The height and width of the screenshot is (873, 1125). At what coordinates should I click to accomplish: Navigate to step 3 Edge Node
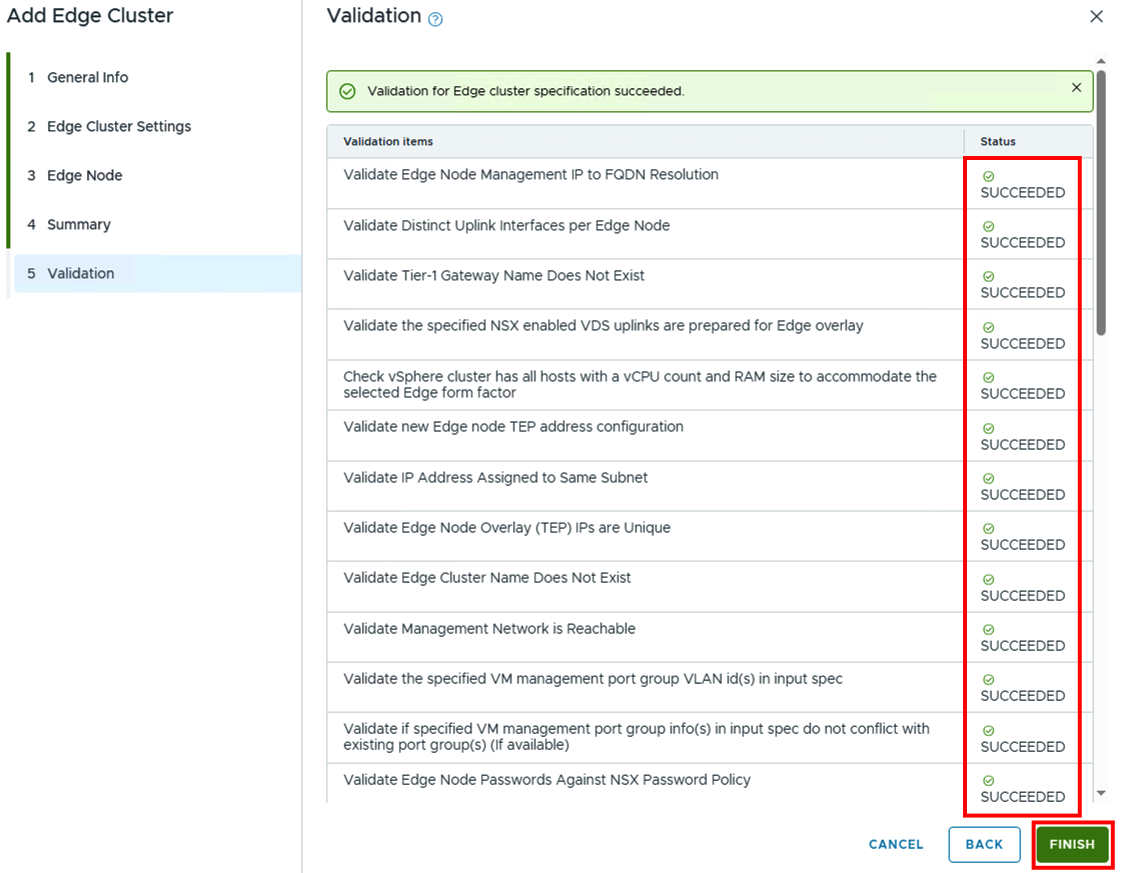pyautogui.click(x=84, y=175)
